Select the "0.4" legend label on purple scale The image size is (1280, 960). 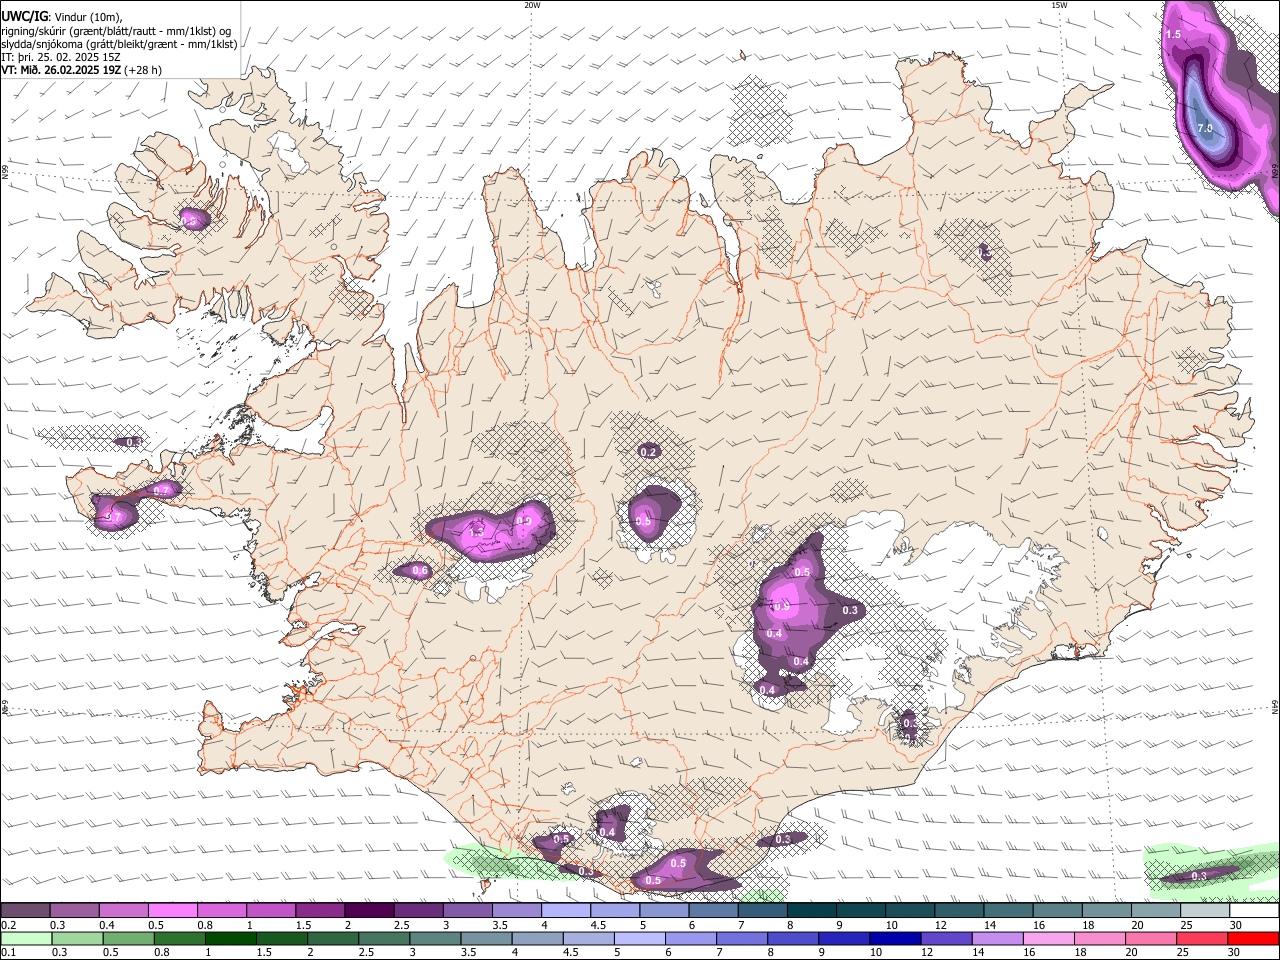tap(106, 925)
